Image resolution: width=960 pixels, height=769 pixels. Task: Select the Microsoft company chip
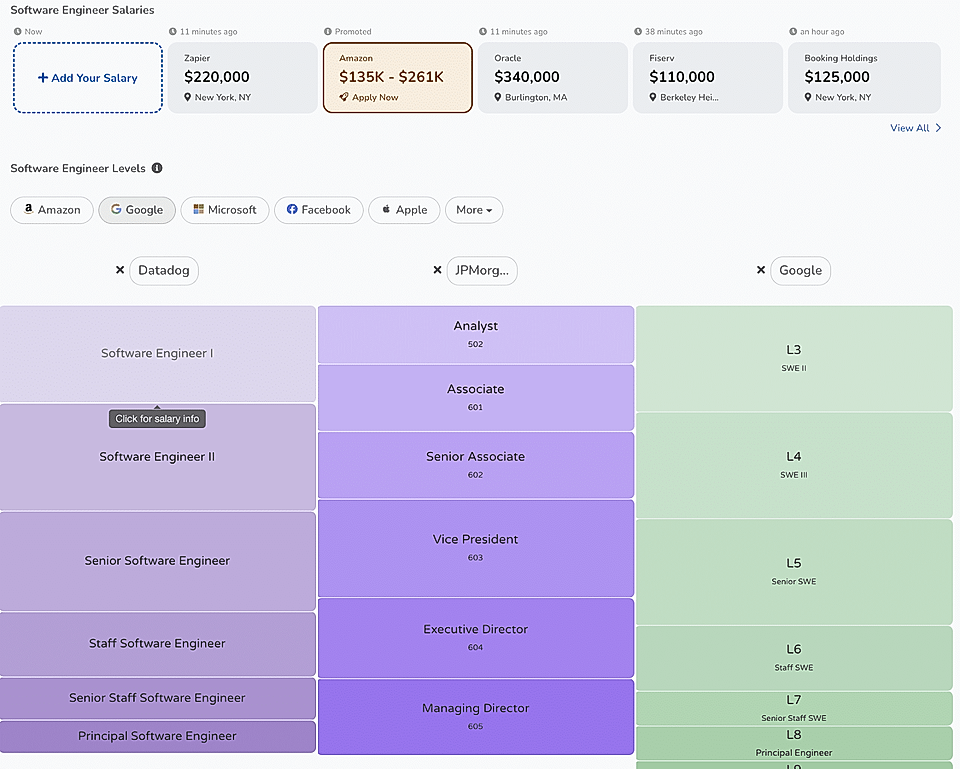[x=225, y=210]
